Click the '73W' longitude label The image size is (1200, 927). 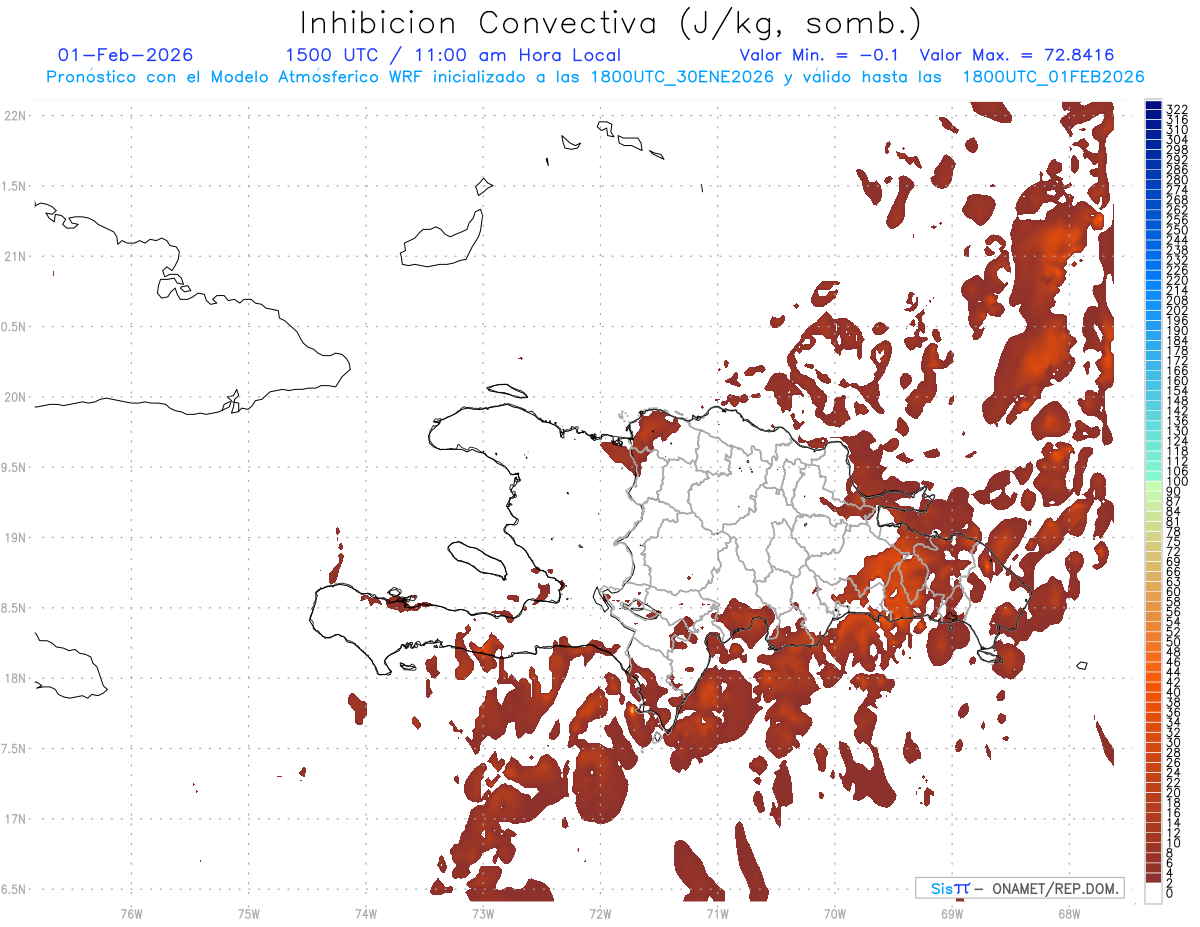483,913
